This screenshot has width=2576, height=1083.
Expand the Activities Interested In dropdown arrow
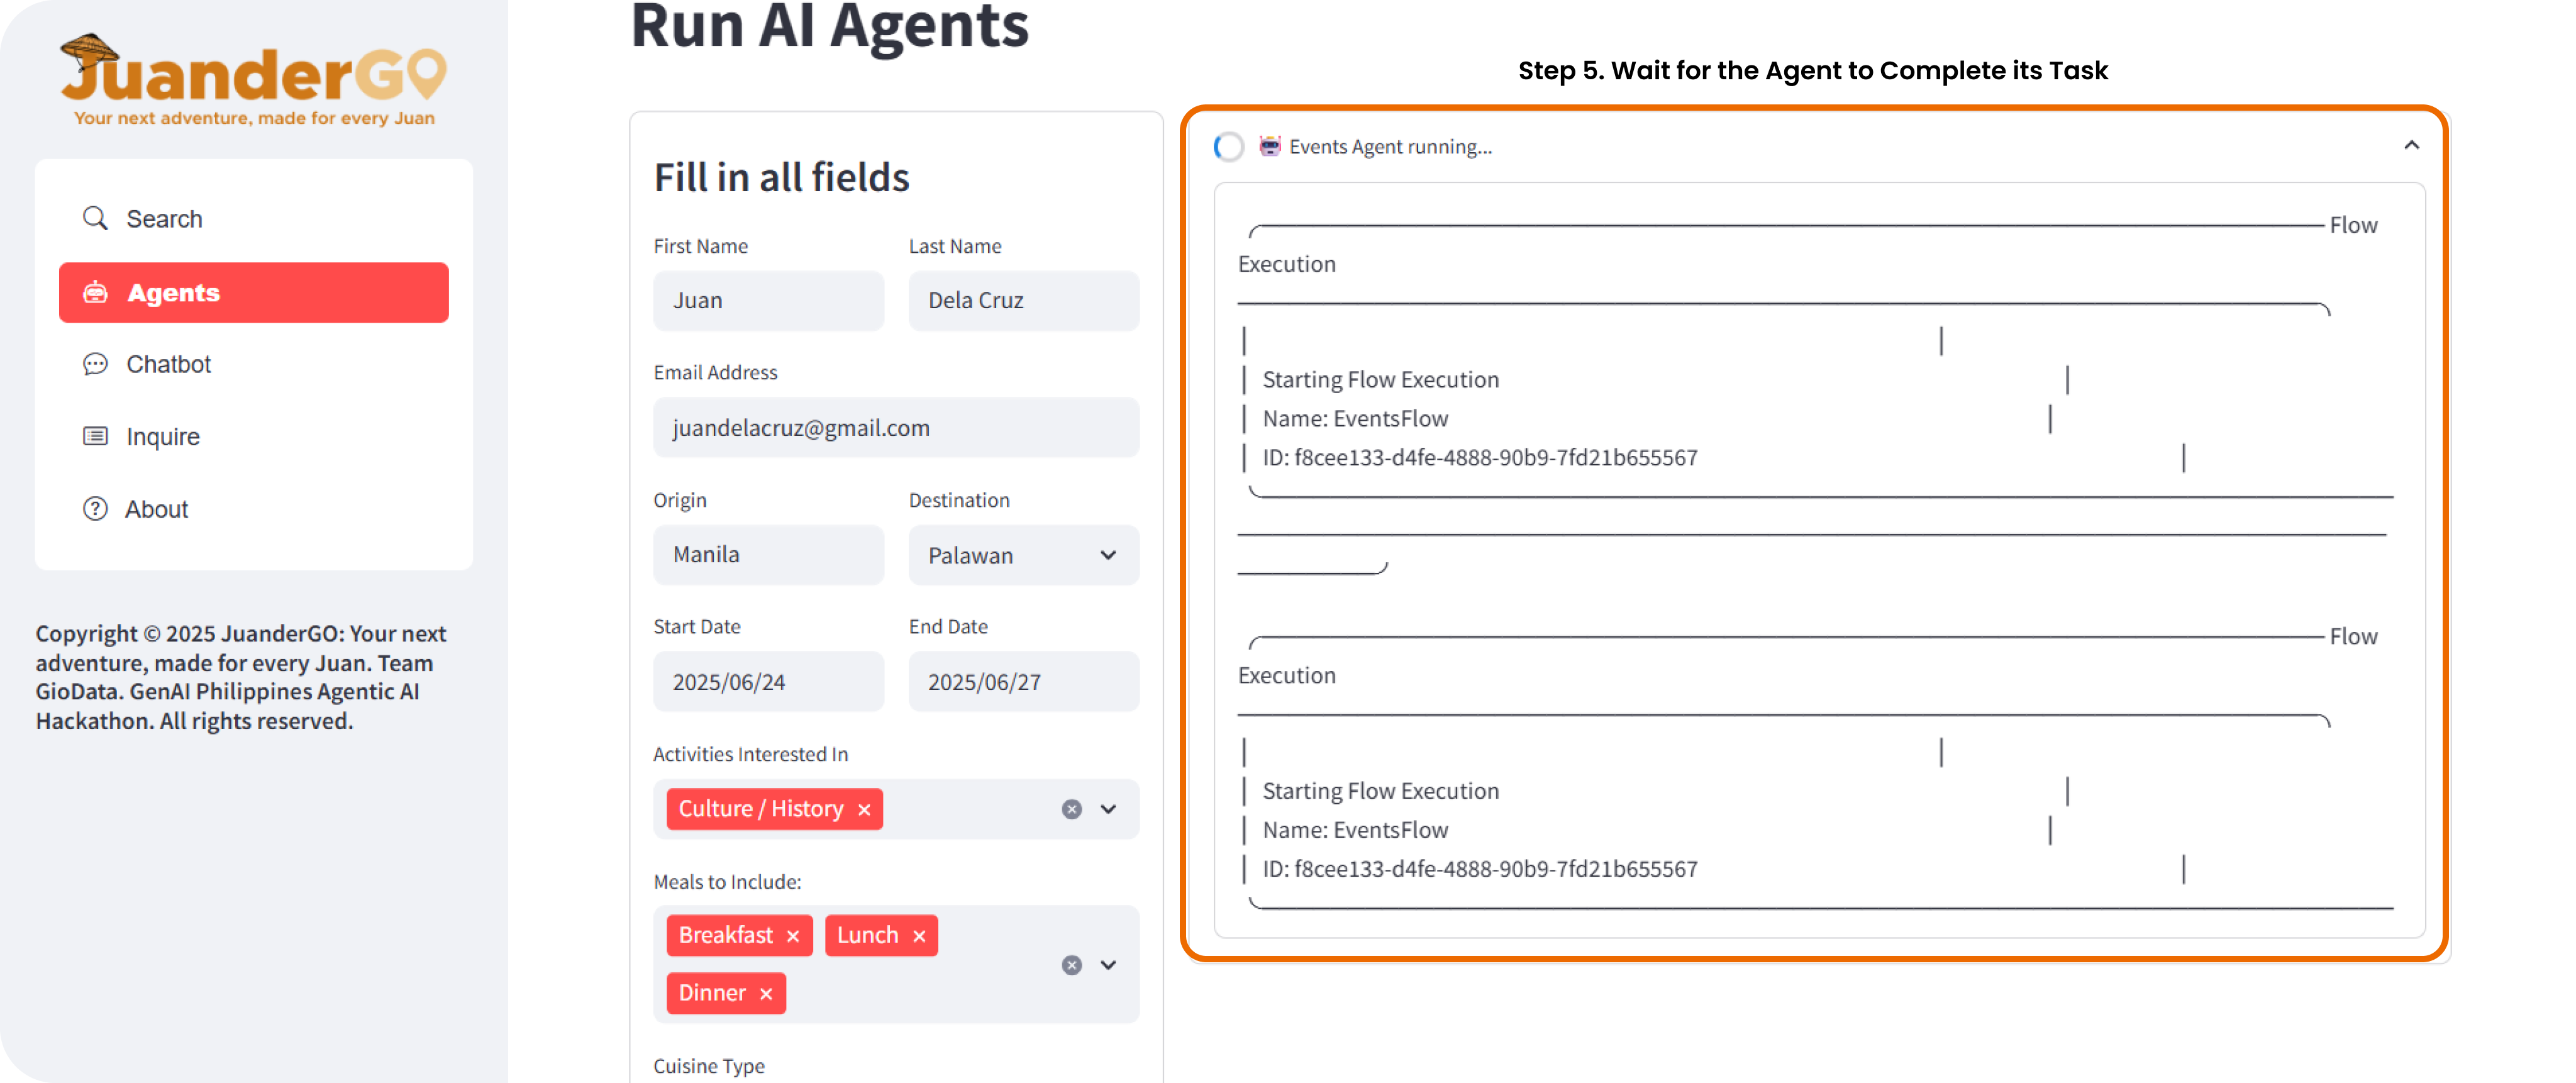click(1108, 809)
